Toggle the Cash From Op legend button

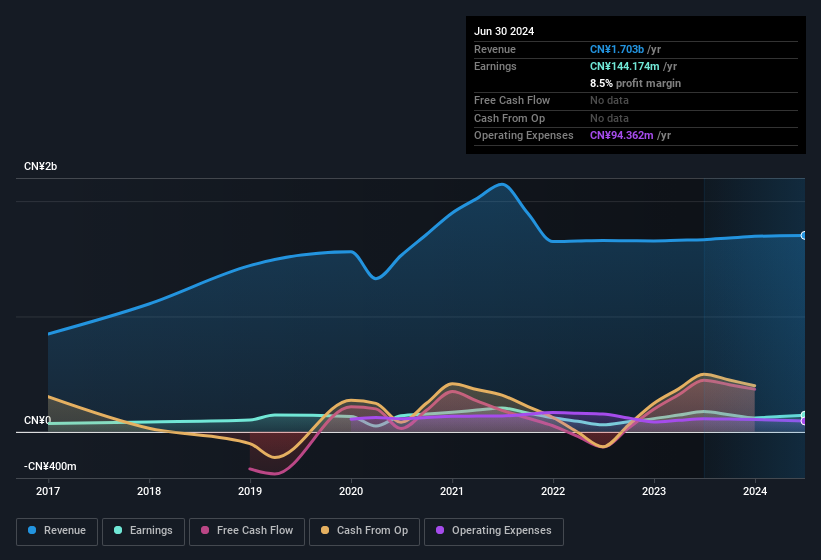364,531
